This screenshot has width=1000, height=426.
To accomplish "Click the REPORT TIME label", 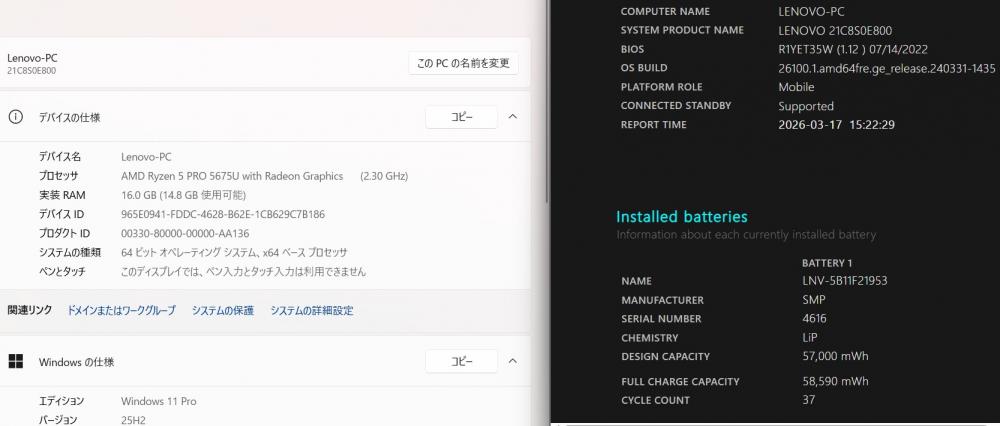I will pyautogui.click(x=654, y=125).
